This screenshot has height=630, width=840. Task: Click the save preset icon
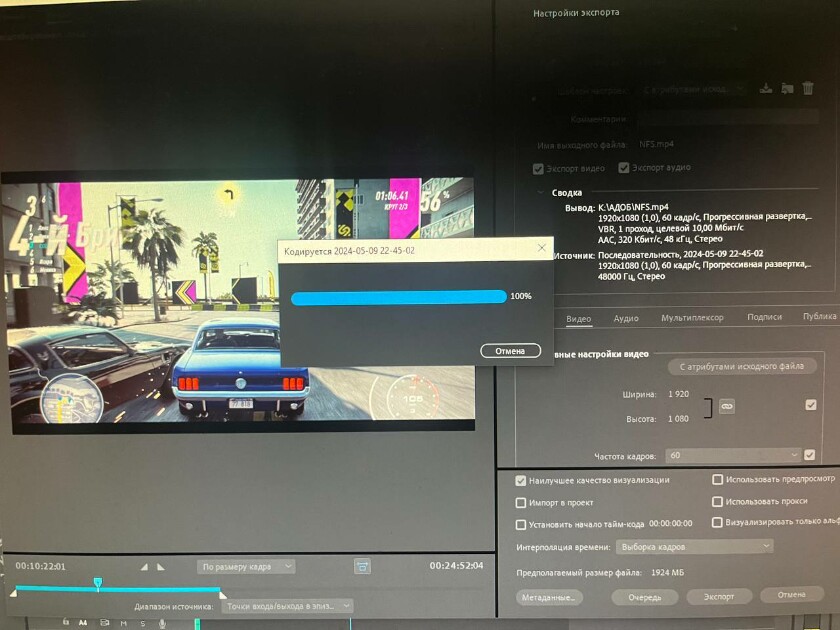point(766,88)
